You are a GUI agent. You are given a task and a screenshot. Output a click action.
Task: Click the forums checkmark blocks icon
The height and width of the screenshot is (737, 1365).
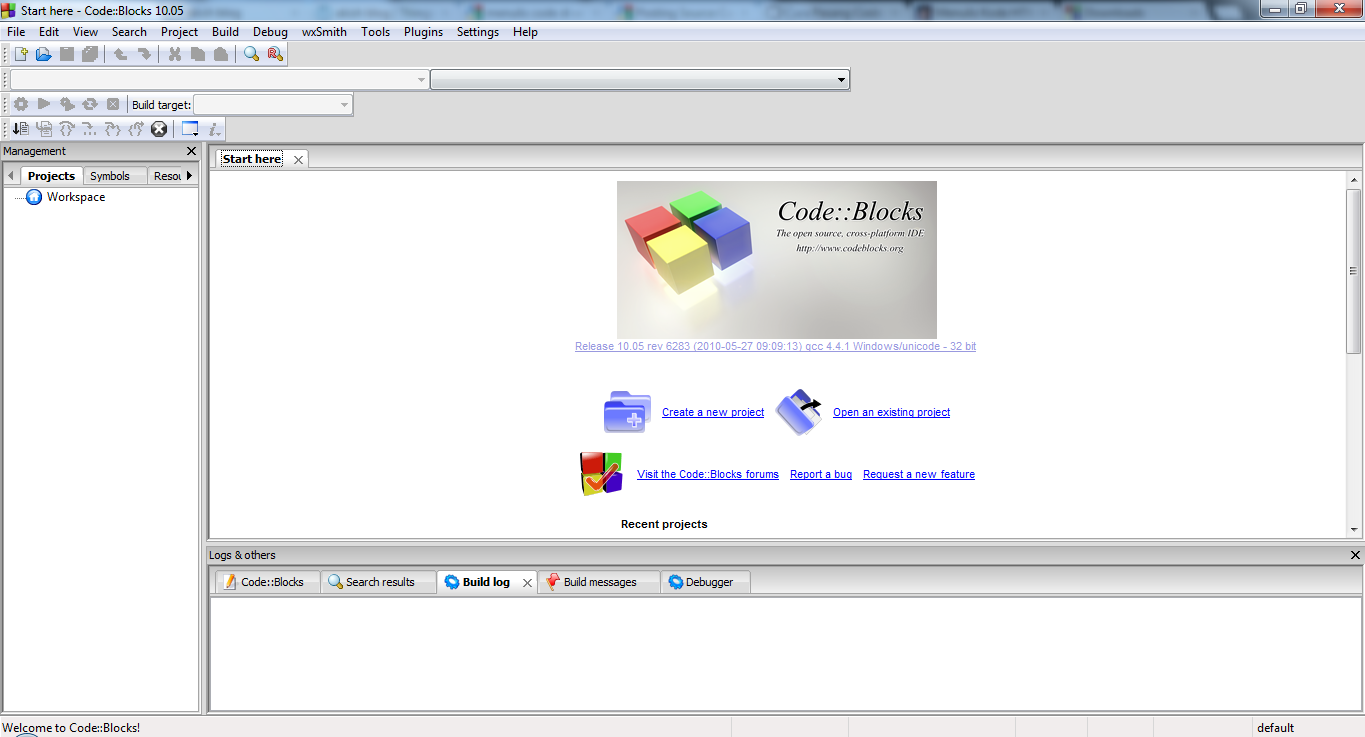coord(601,474)
